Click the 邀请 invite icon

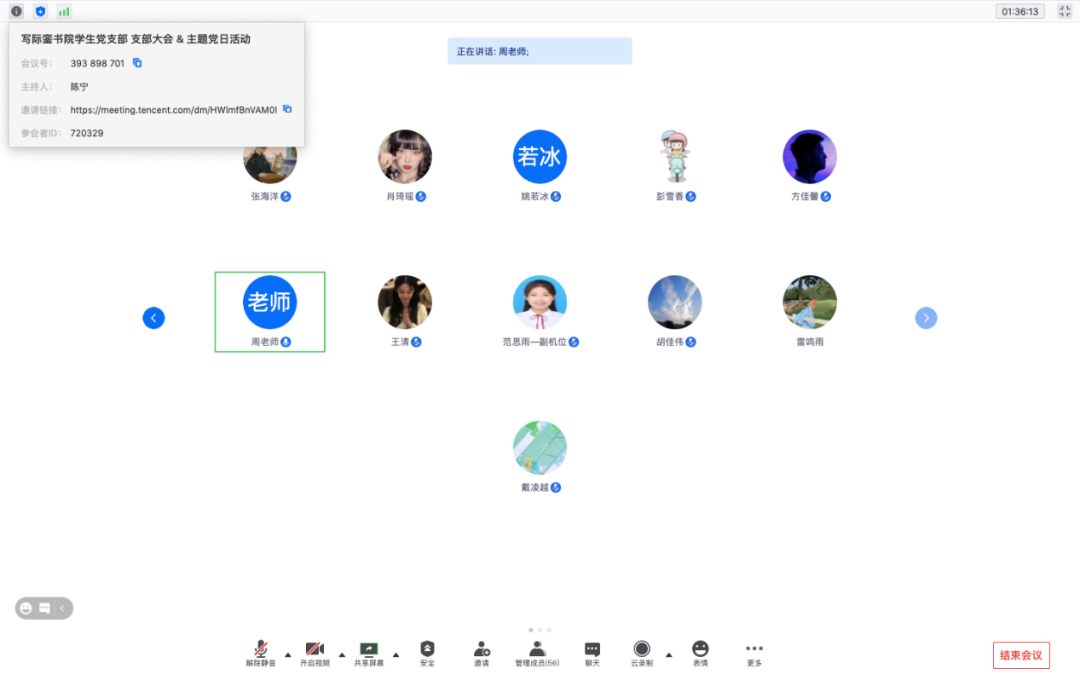pos(482,651)
